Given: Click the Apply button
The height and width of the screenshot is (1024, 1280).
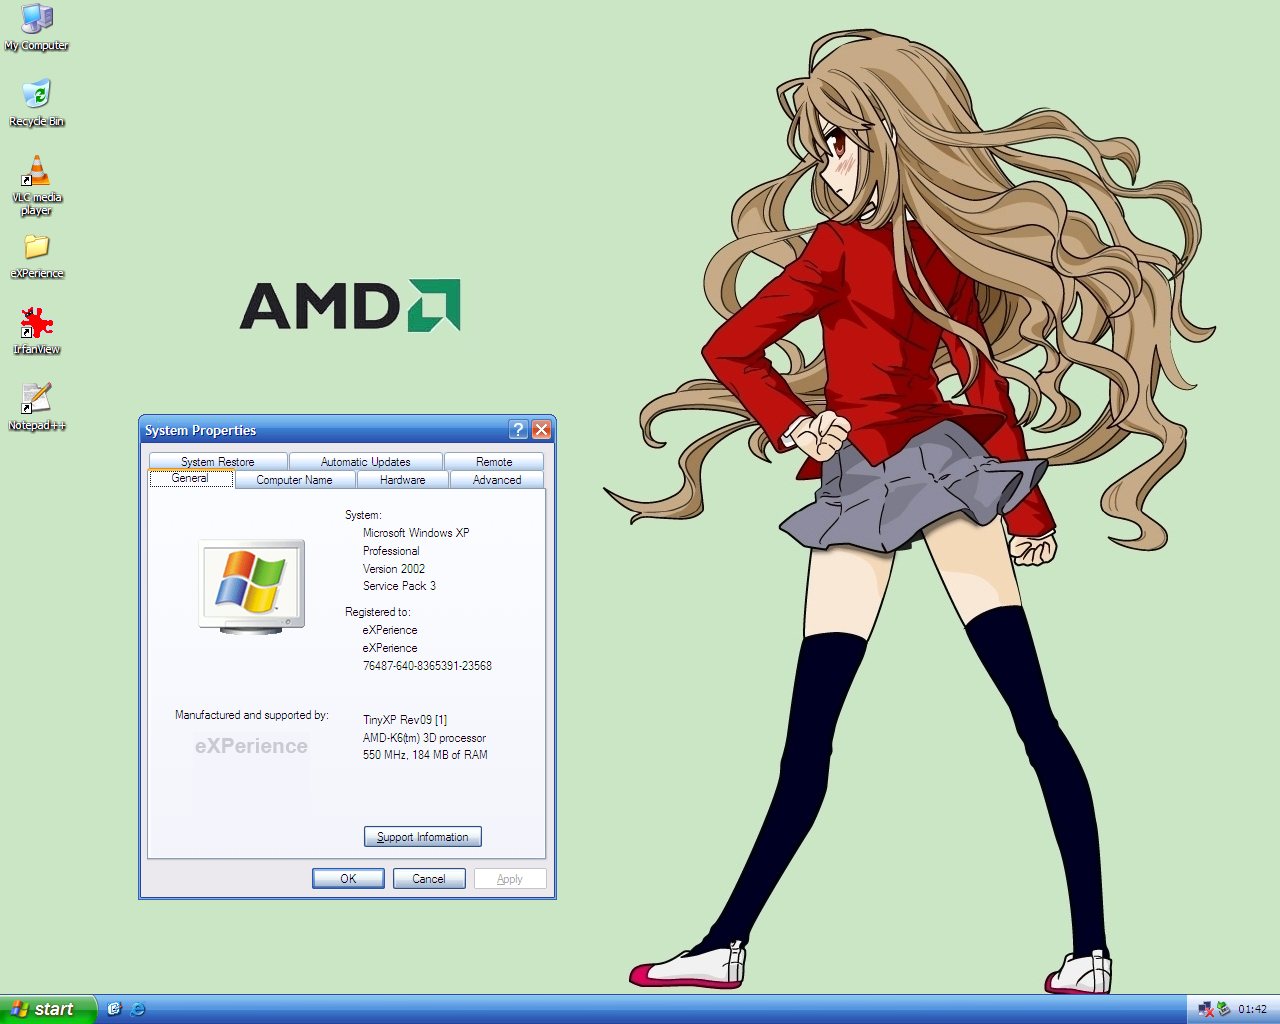Looking at the screenshot, I should [510, 879].
